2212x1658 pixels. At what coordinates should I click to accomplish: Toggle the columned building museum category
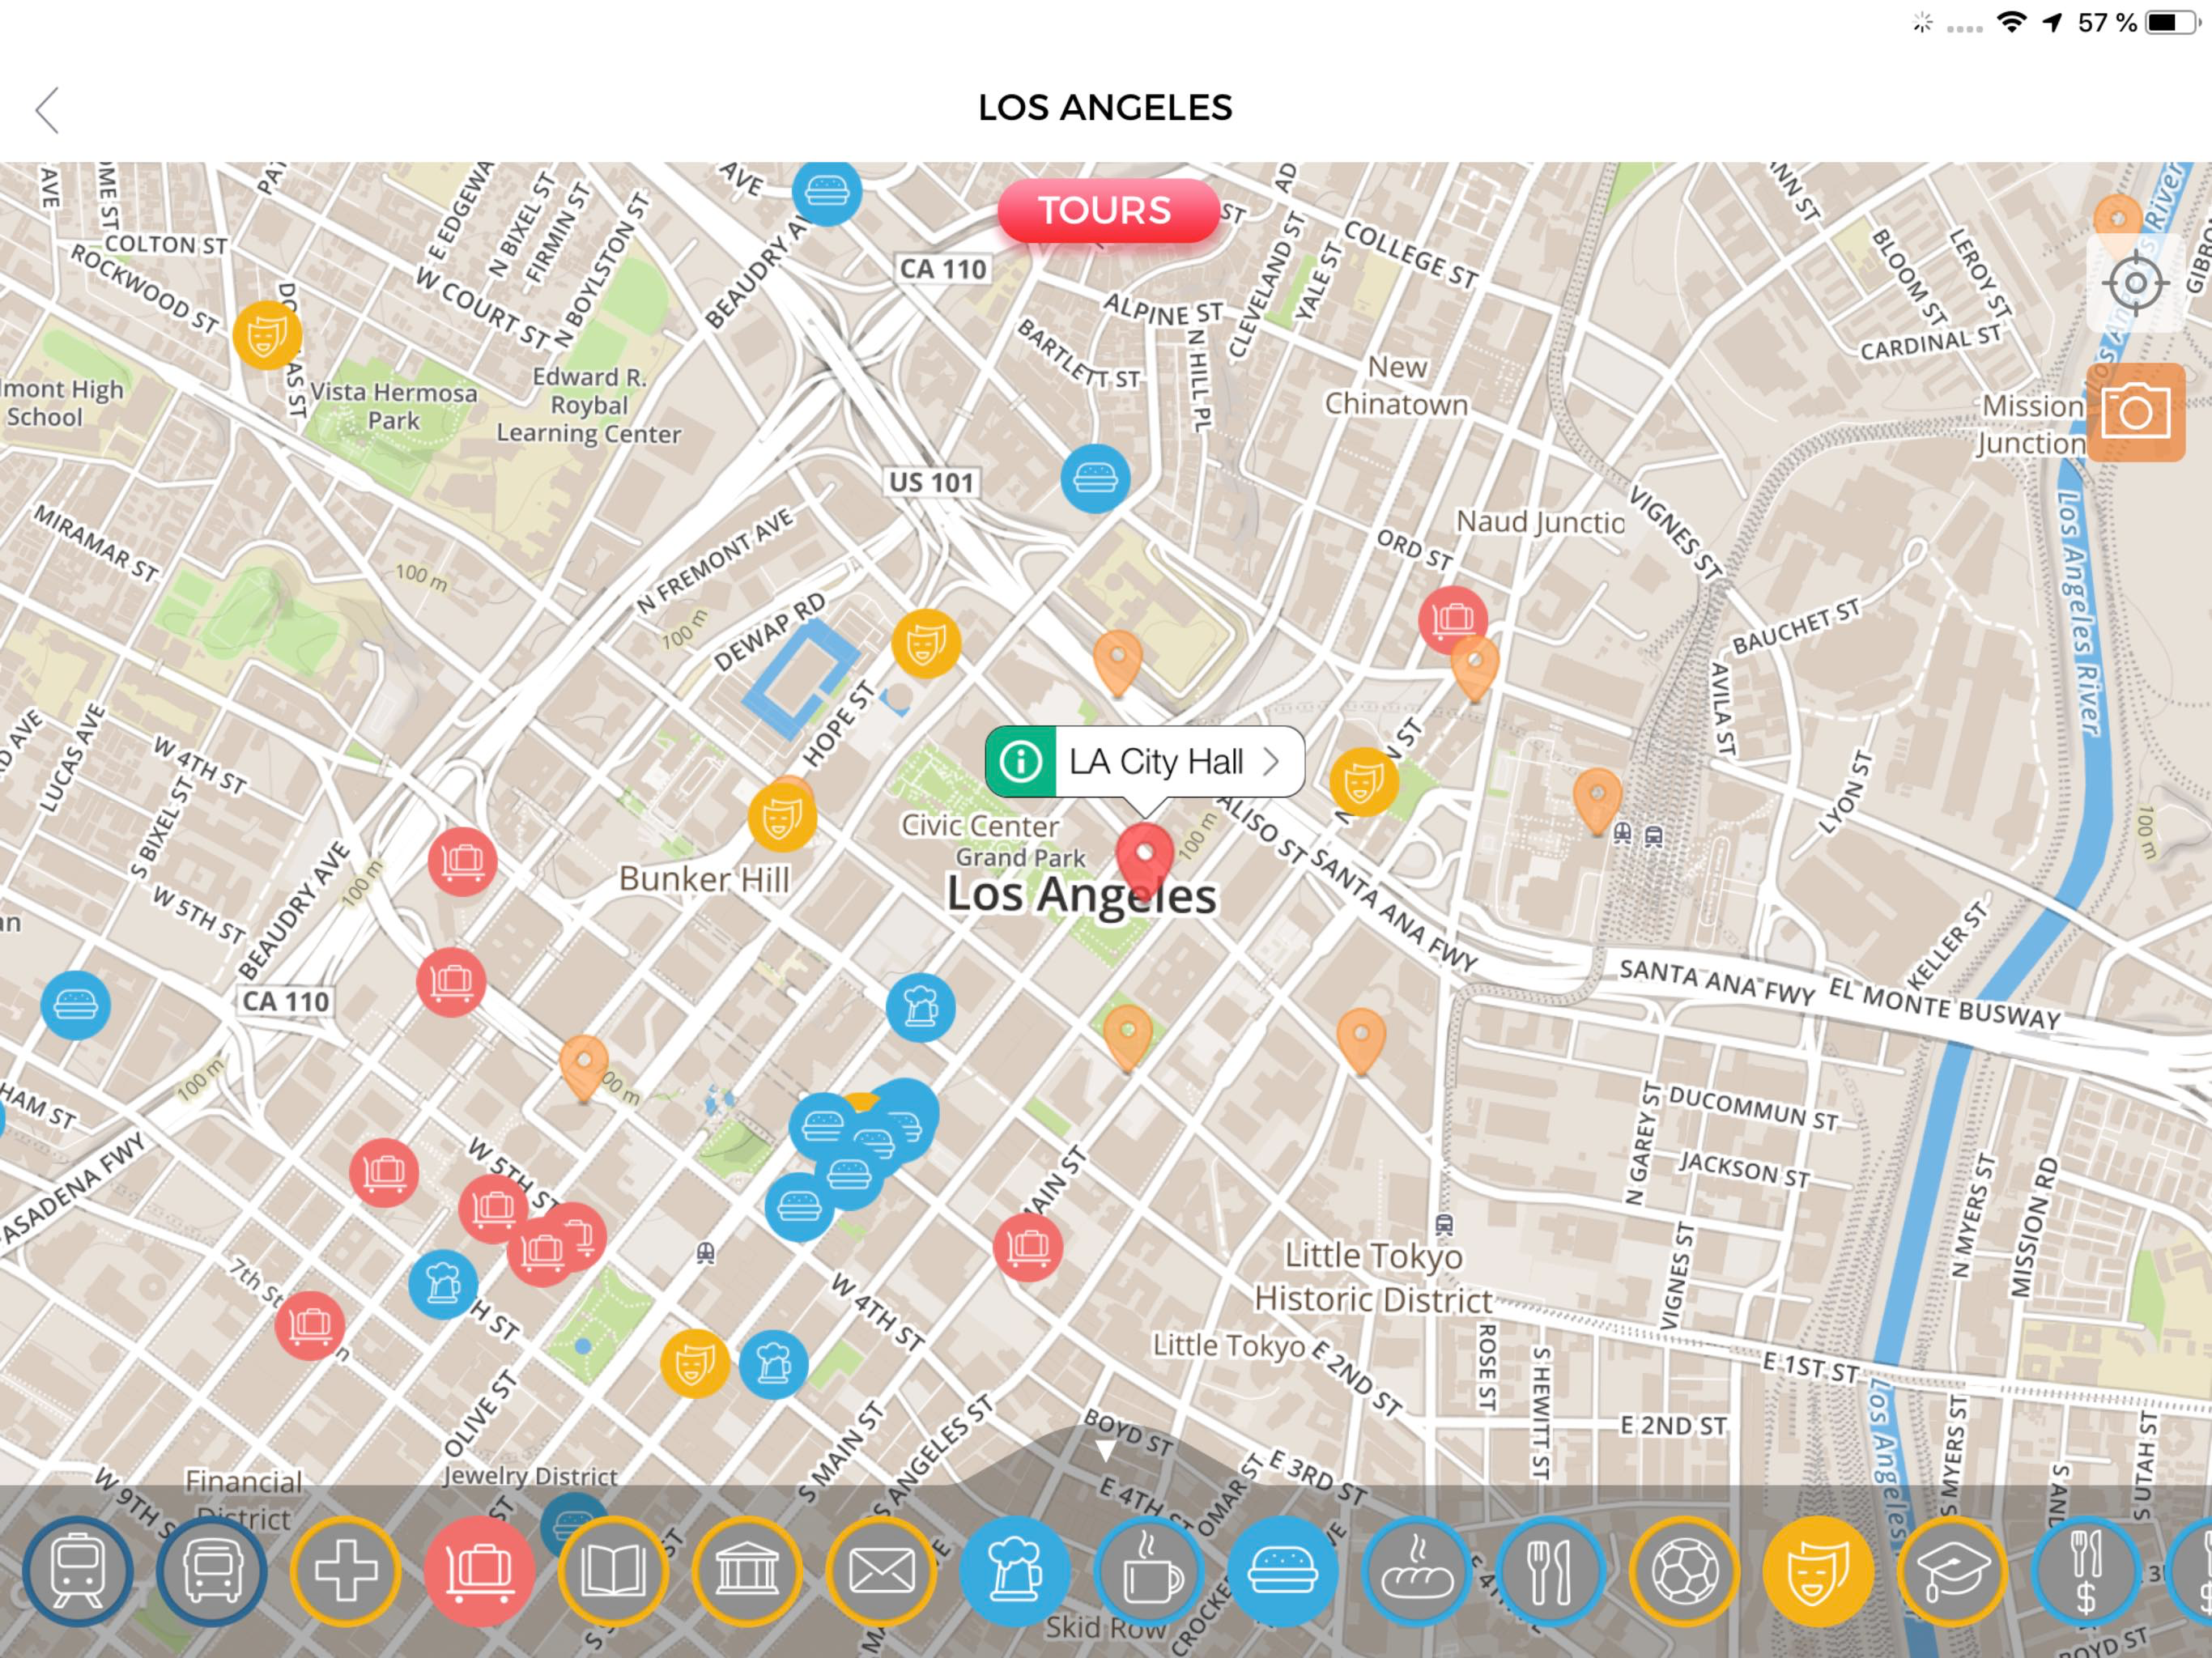tap(747, 1571)
